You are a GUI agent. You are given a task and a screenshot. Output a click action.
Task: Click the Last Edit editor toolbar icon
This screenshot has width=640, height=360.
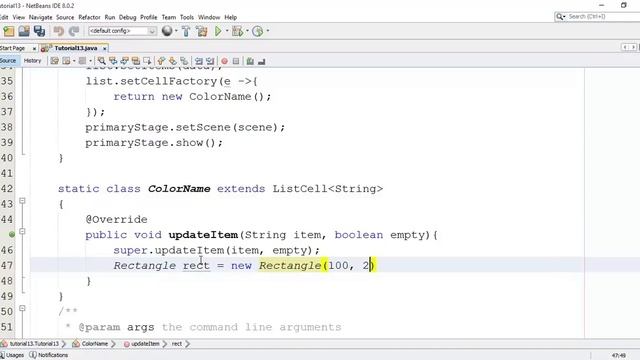coord(54,61)
